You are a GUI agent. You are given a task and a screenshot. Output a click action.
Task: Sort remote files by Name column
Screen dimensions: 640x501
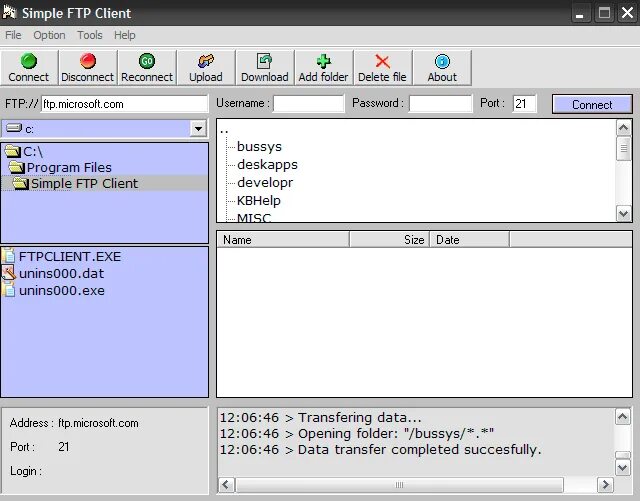[283, 240]
